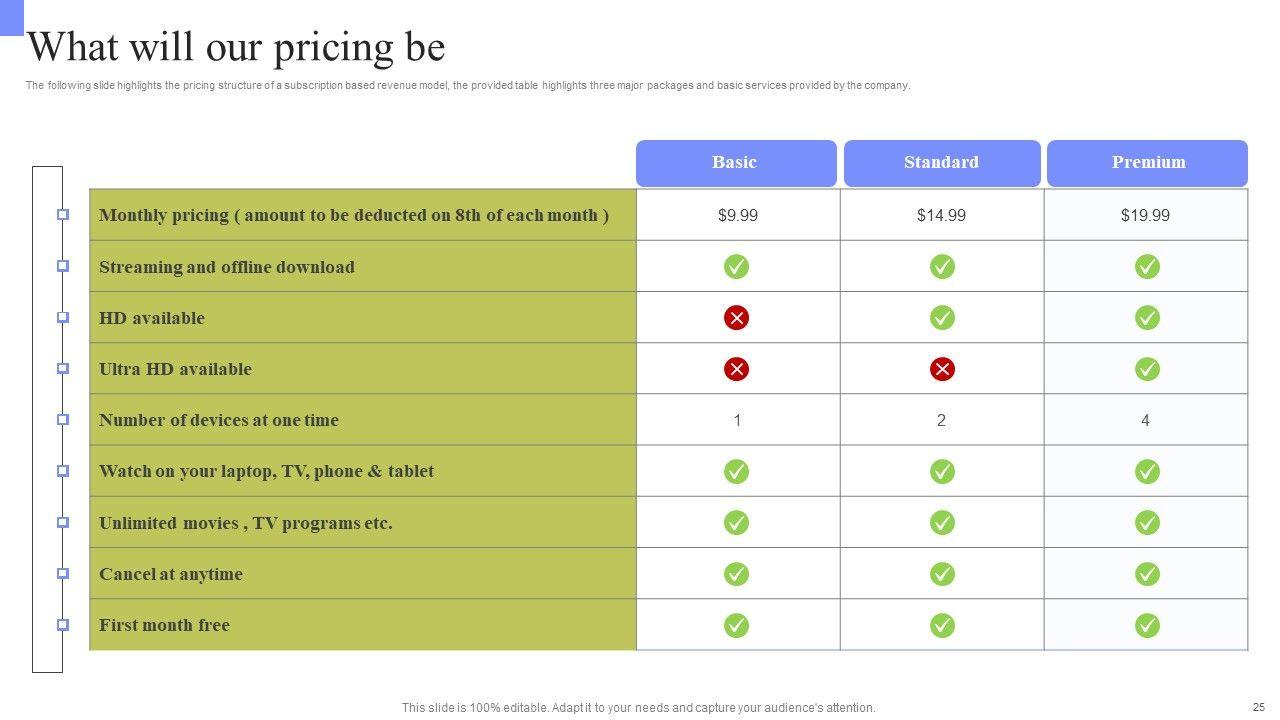Click the slide title What will our pricing be
The height and width of the screenshot is (720, 1280).
point(236,47)
